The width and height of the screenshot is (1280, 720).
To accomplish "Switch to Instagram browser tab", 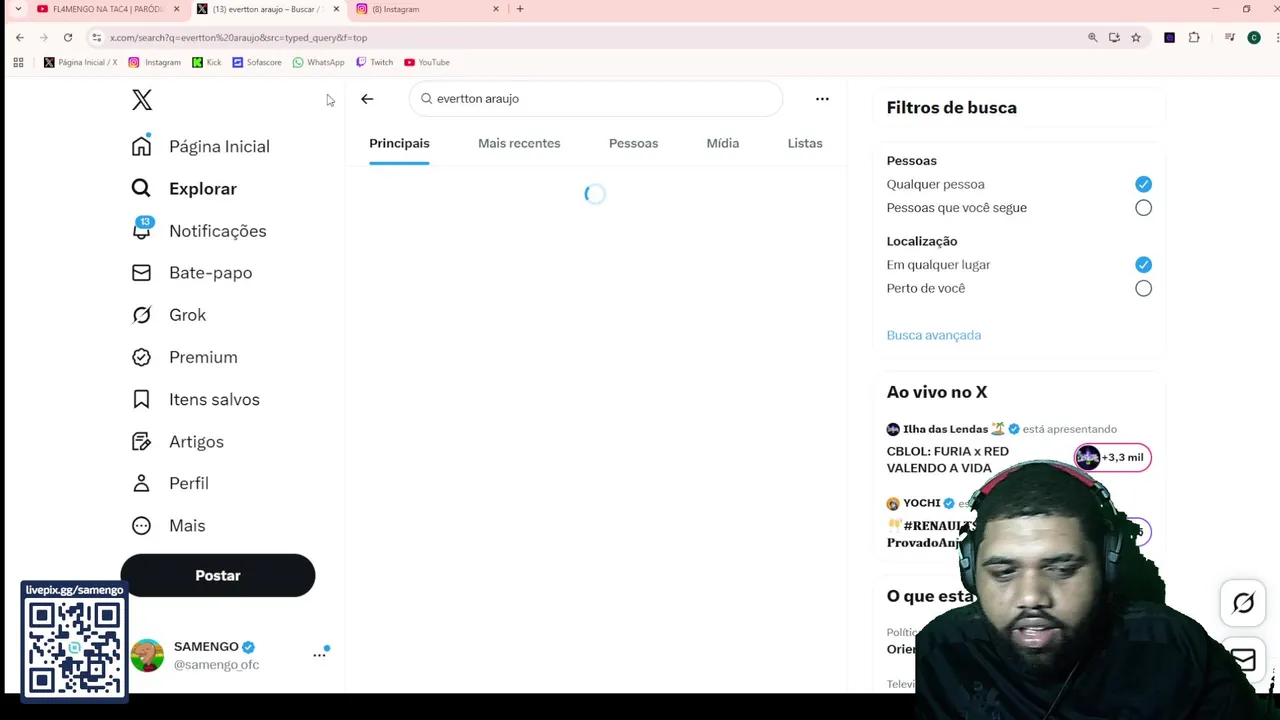I will [x=427, y=9].
